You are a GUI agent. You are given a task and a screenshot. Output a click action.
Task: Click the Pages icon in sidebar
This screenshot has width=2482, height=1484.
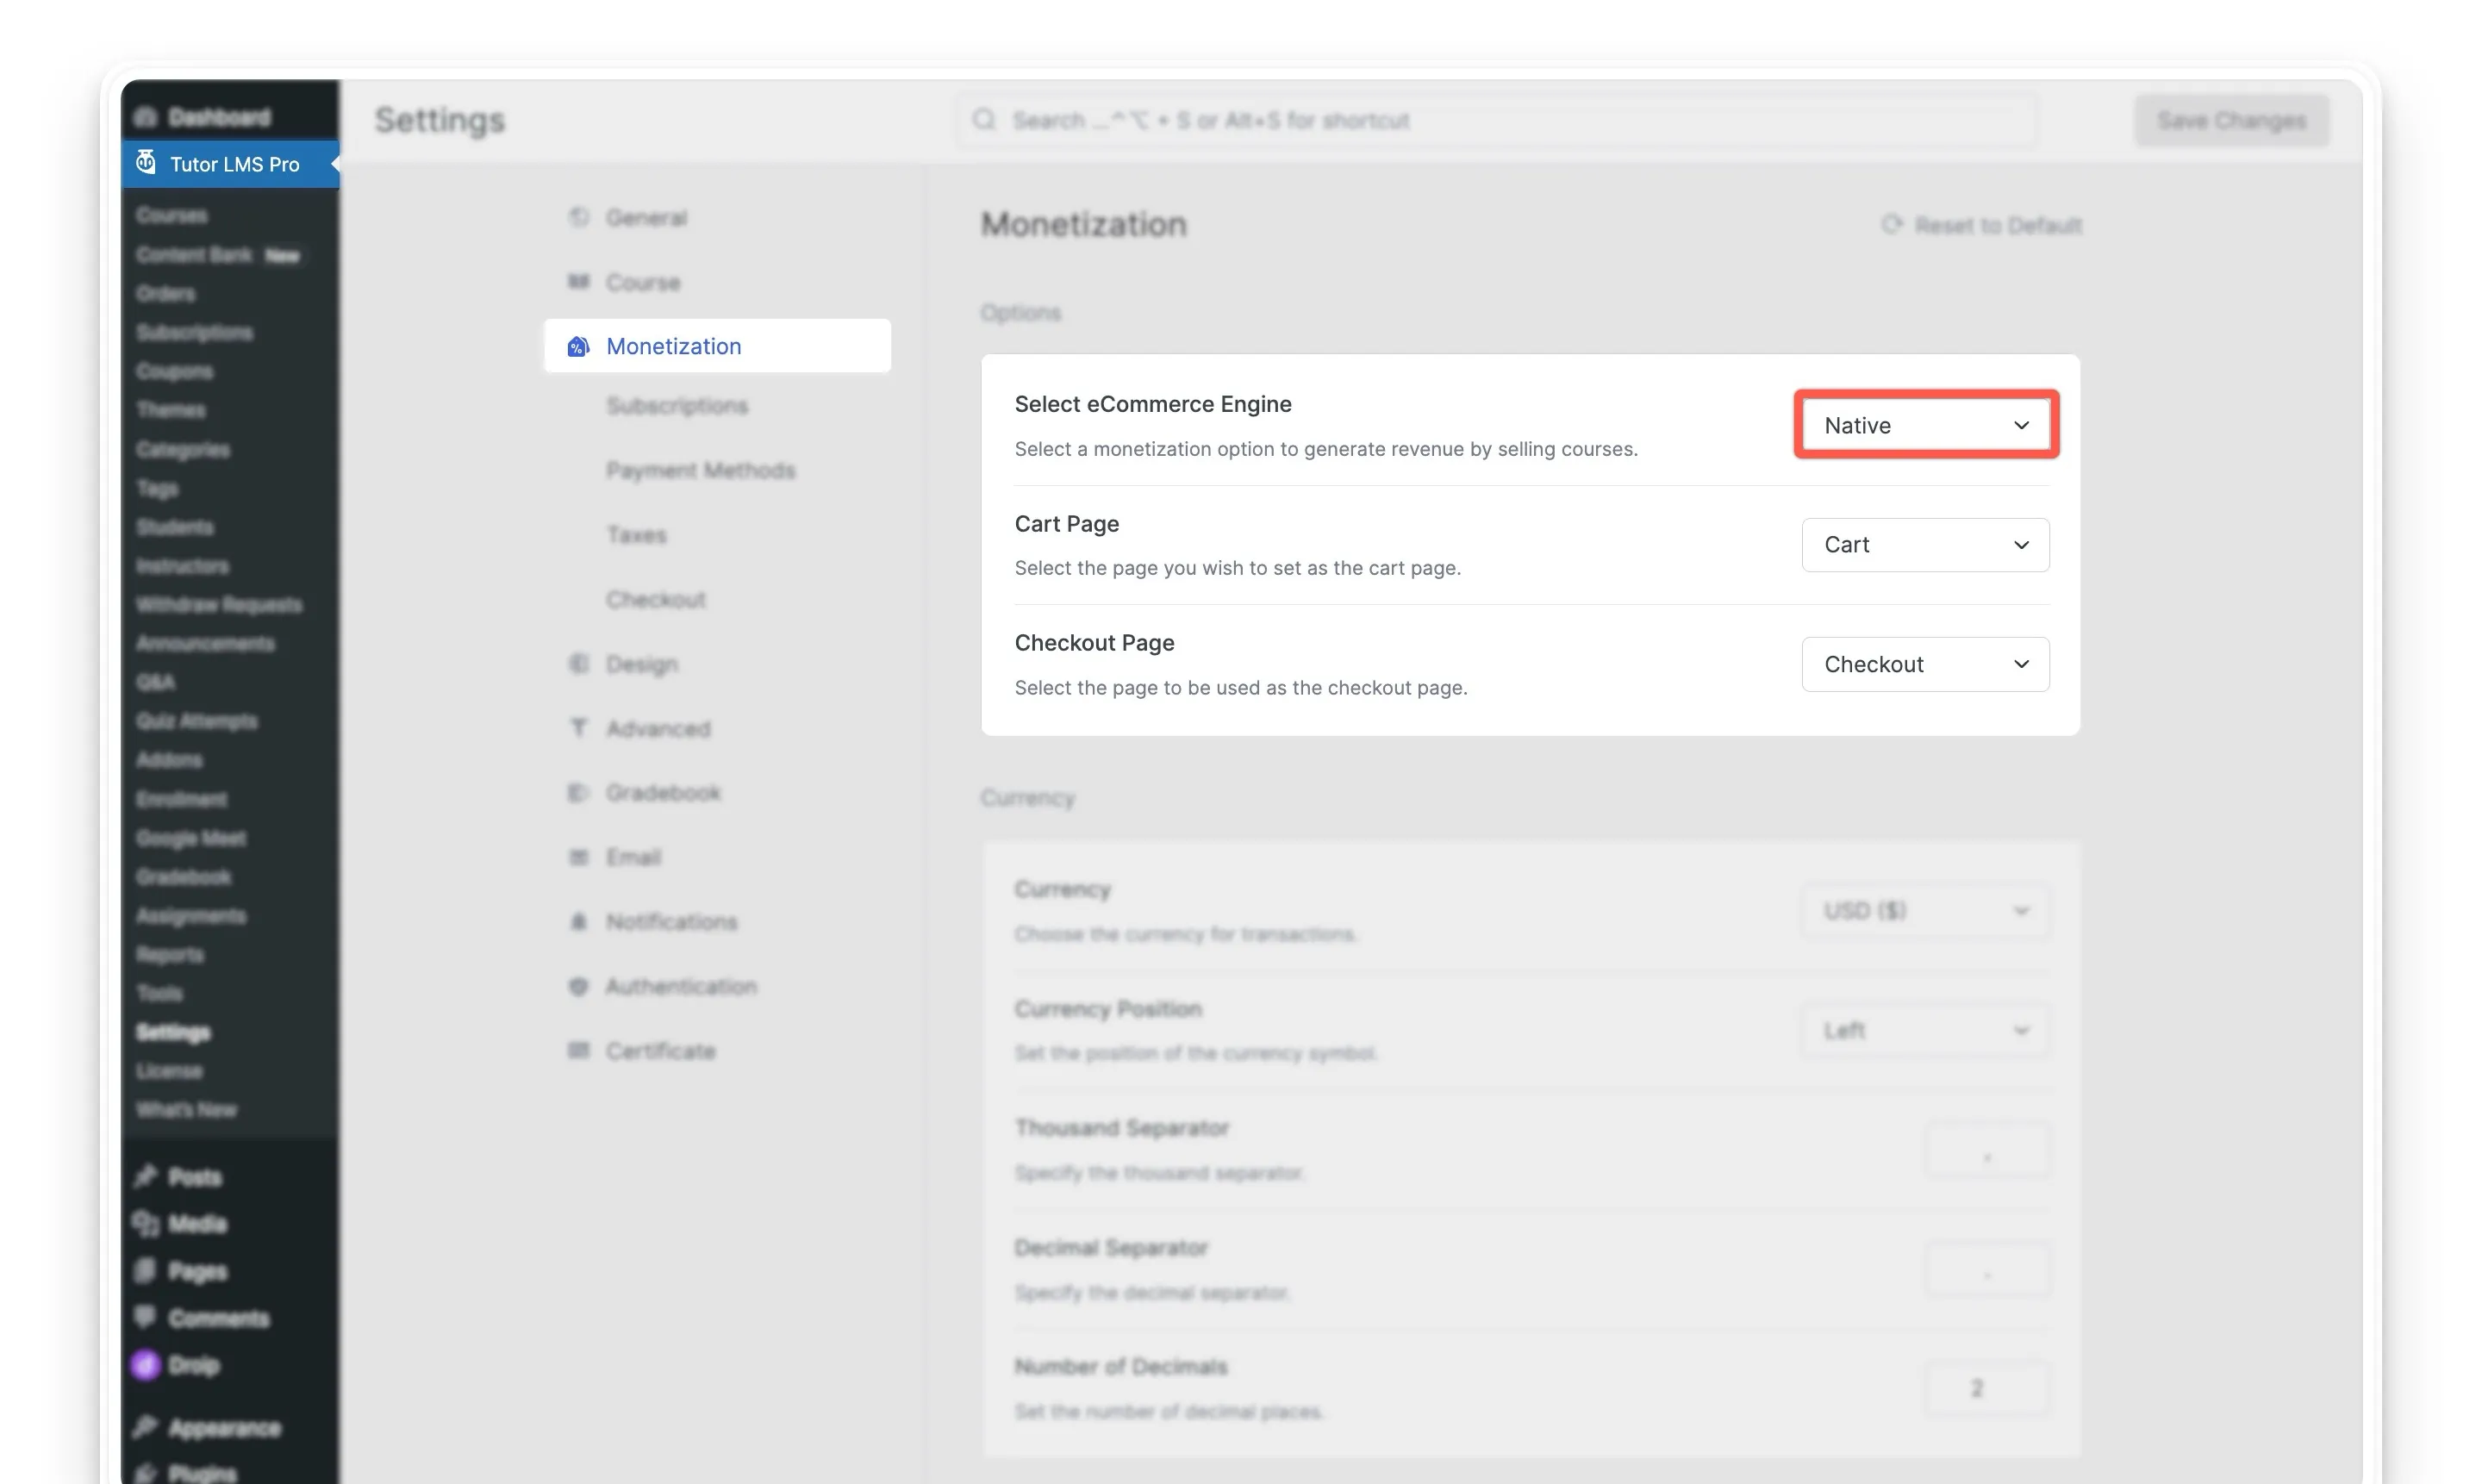pos(146,1270)
